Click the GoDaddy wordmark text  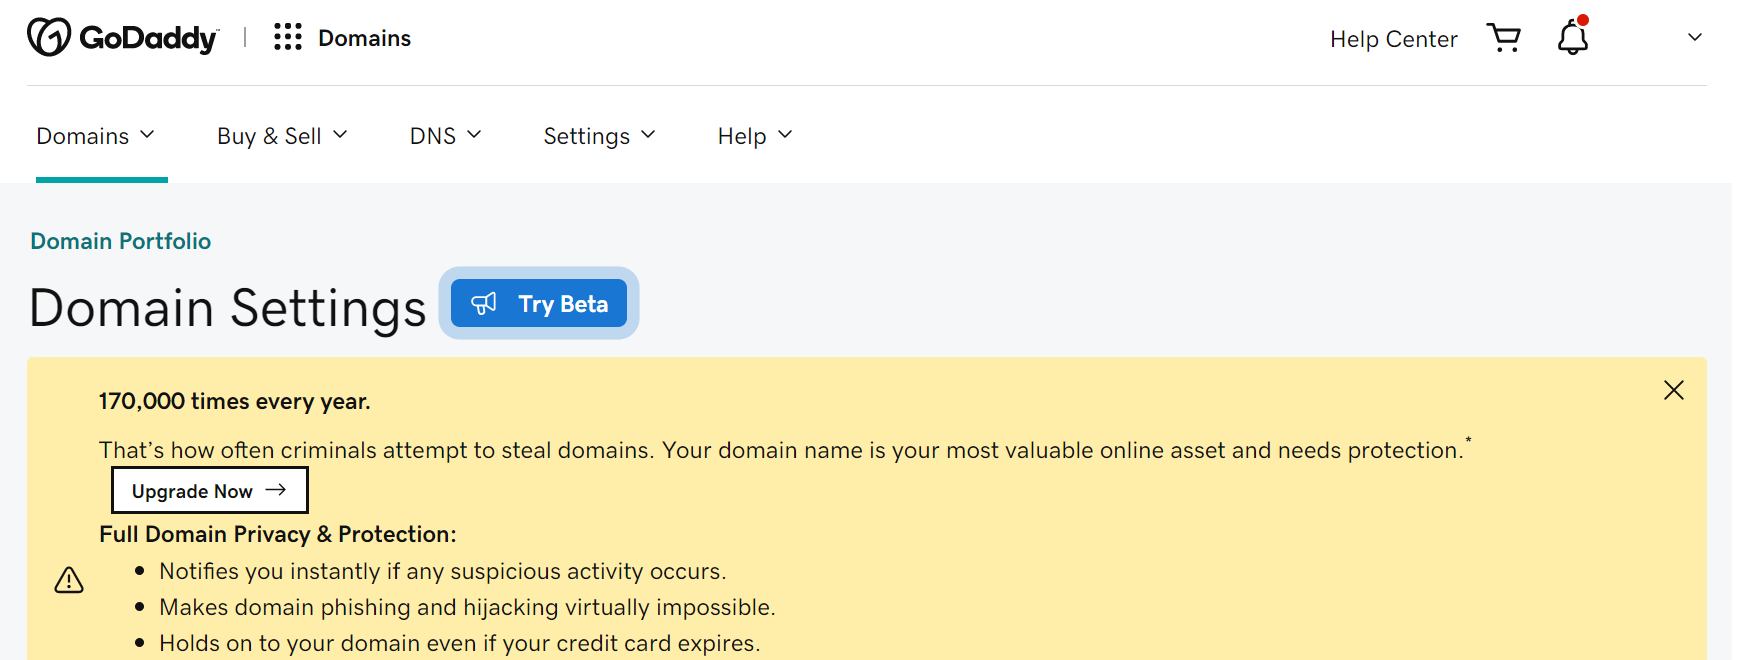(148, 39)
